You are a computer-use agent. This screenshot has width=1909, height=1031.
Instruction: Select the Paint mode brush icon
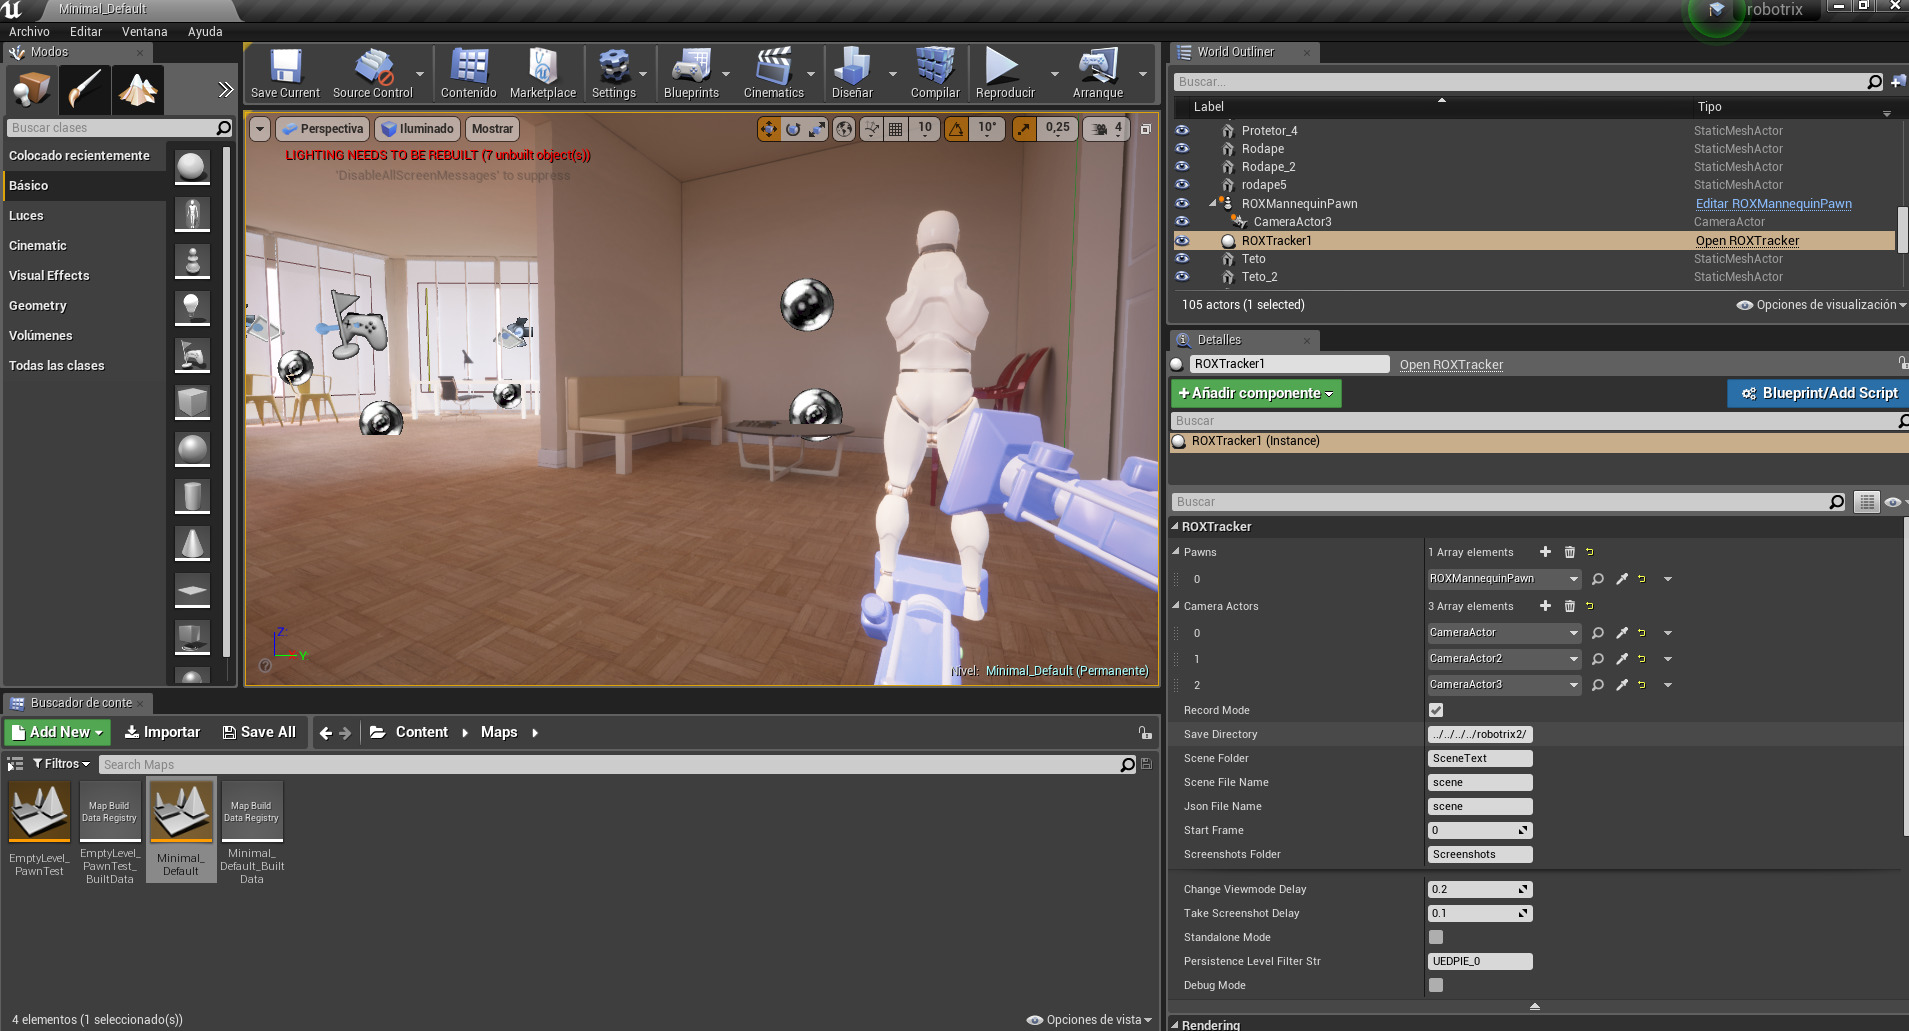pos(84,90)
